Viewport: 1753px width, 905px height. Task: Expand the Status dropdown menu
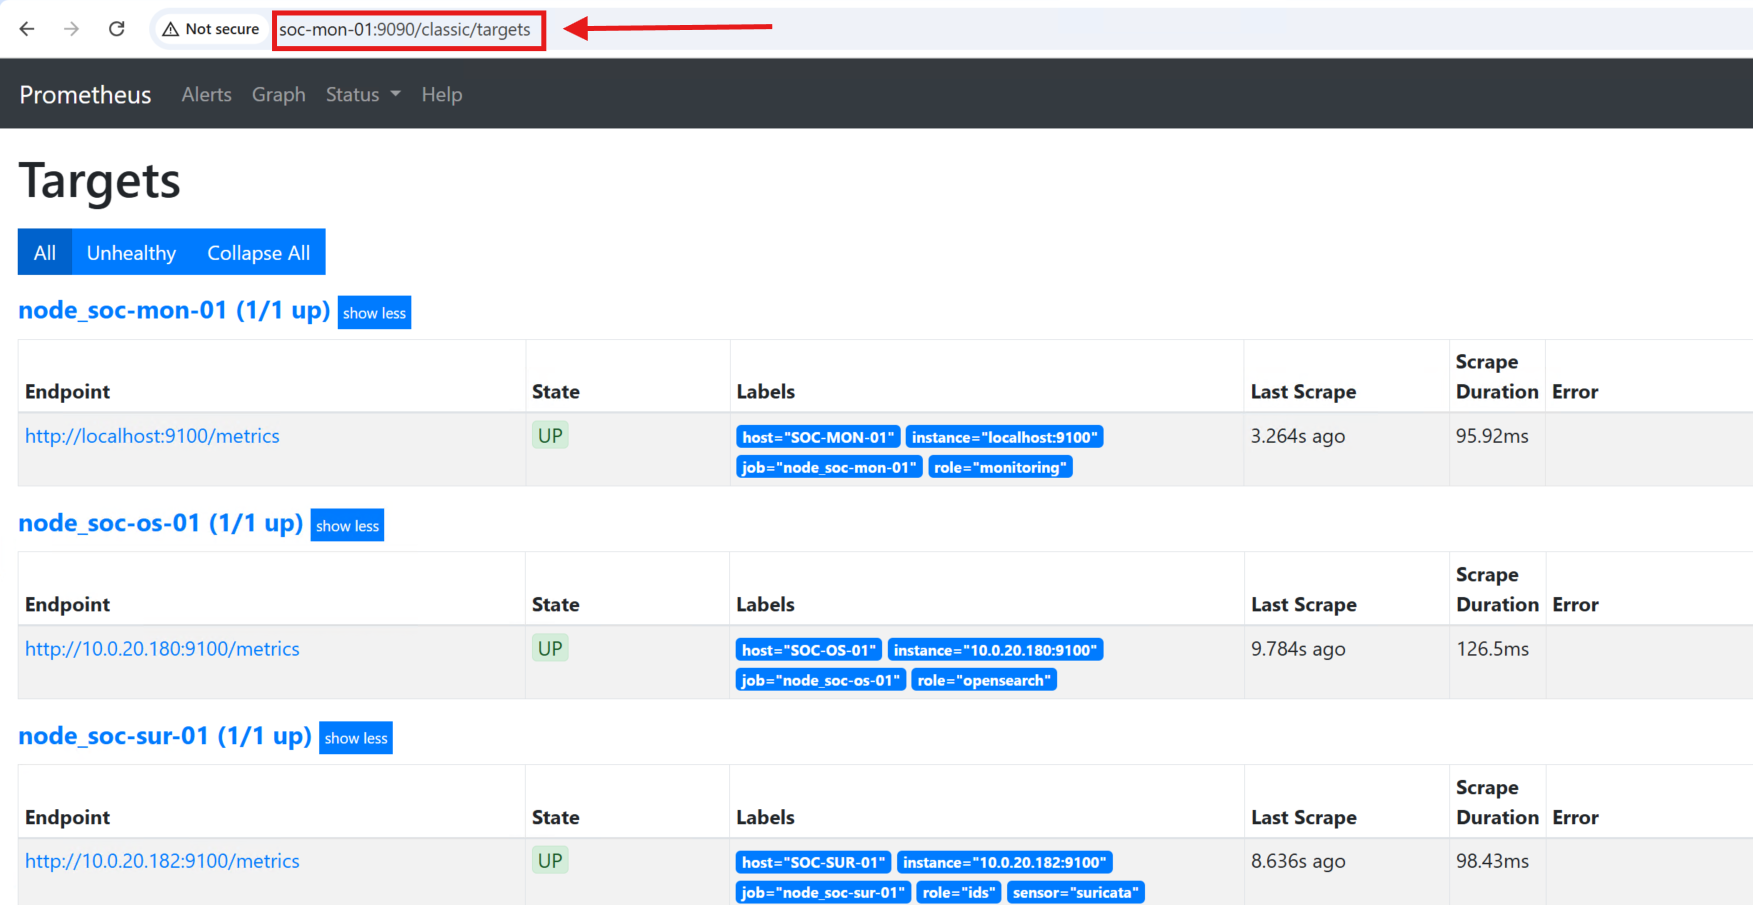click(x=362, y=95)
